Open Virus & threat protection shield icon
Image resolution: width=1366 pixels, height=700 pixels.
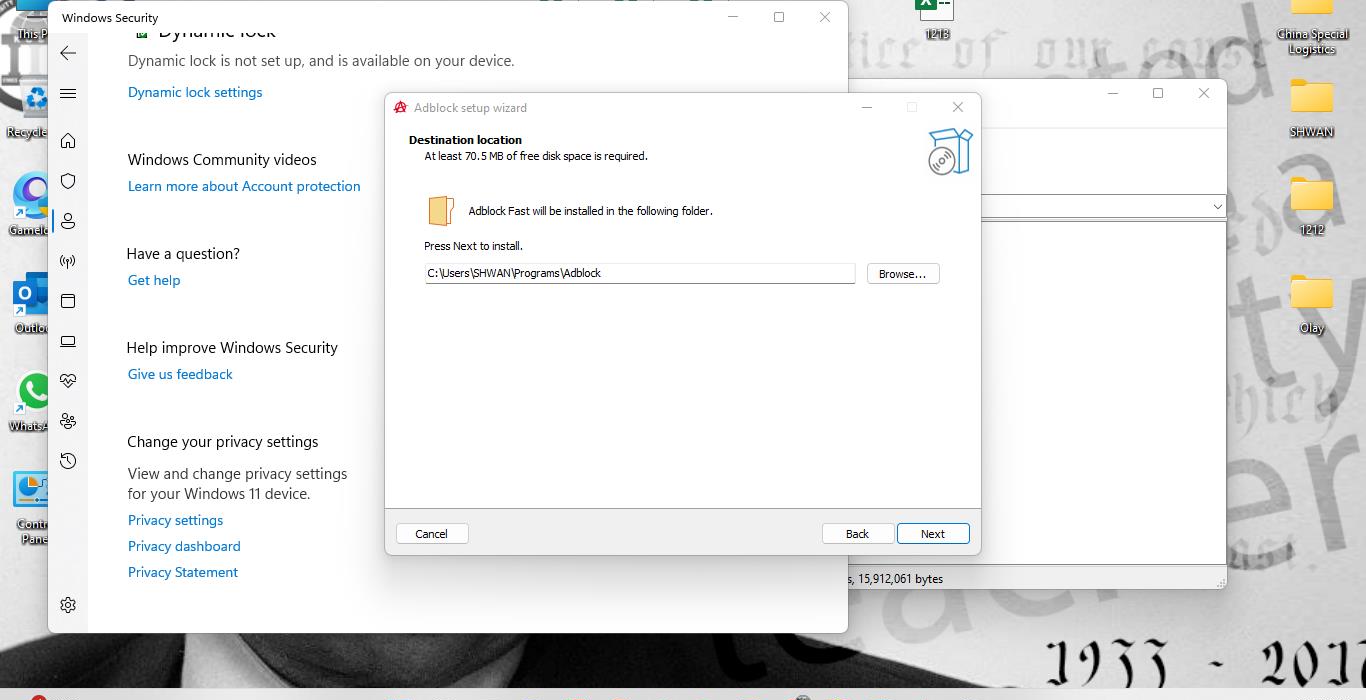click(x=68, y=181)
